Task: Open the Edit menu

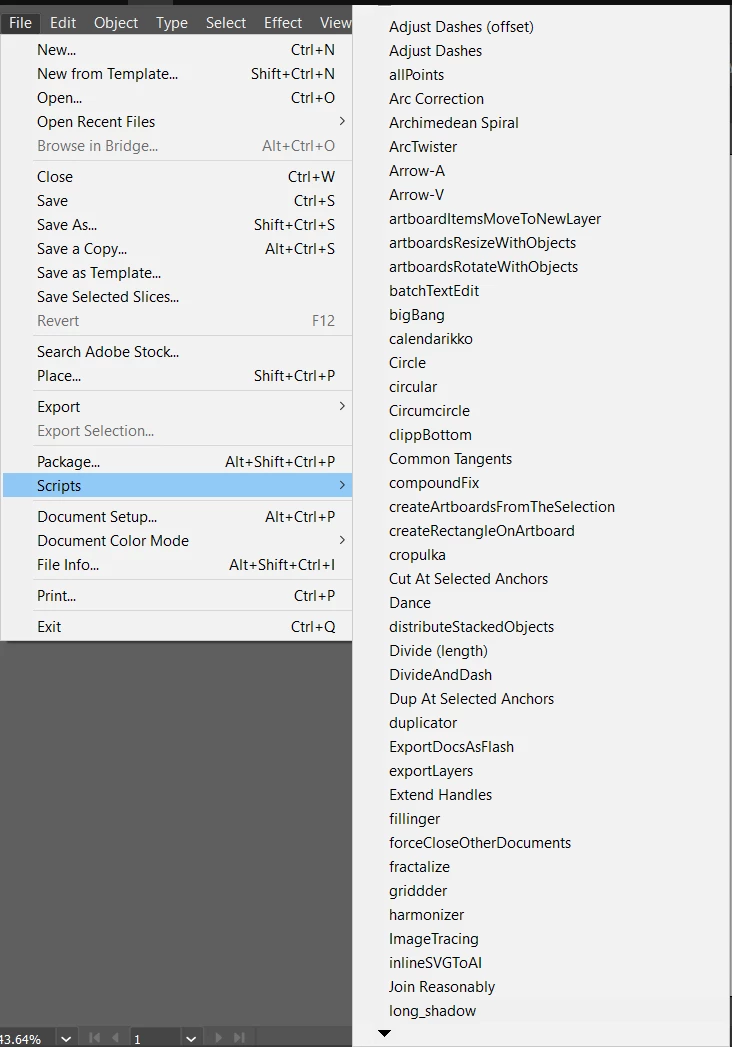Action: point(63,23)
